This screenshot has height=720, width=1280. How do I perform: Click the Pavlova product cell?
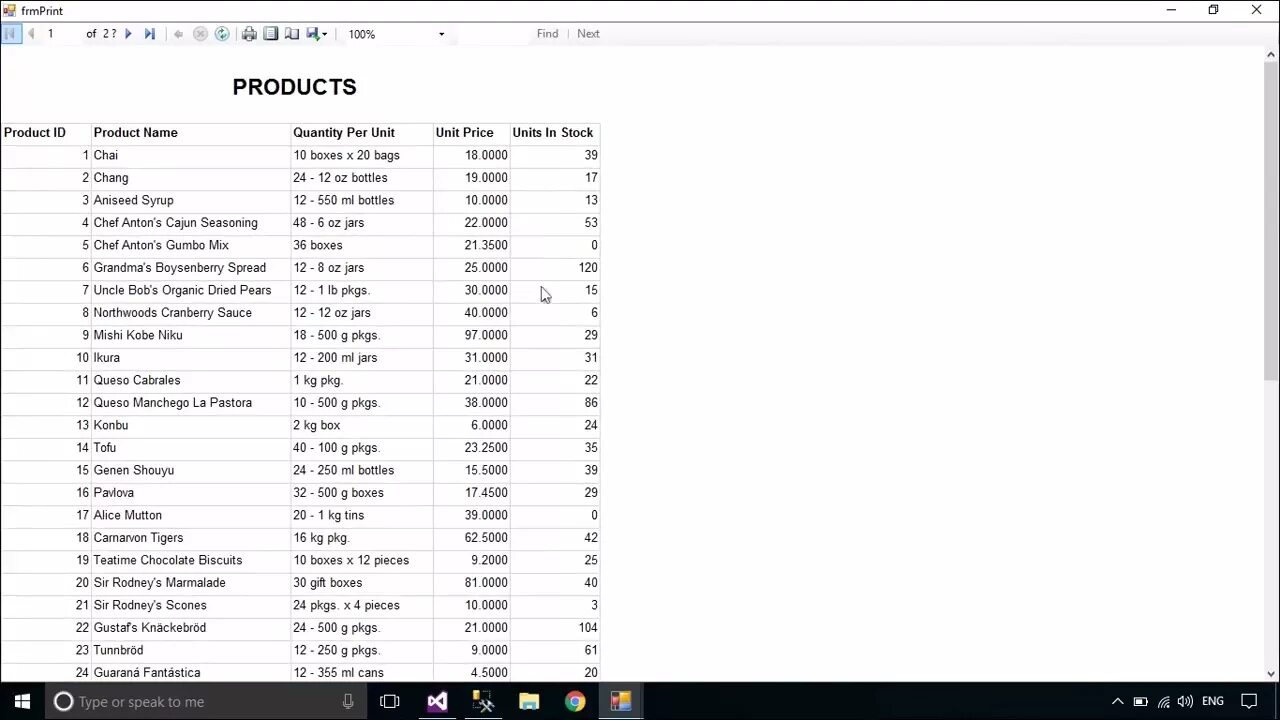190,493
